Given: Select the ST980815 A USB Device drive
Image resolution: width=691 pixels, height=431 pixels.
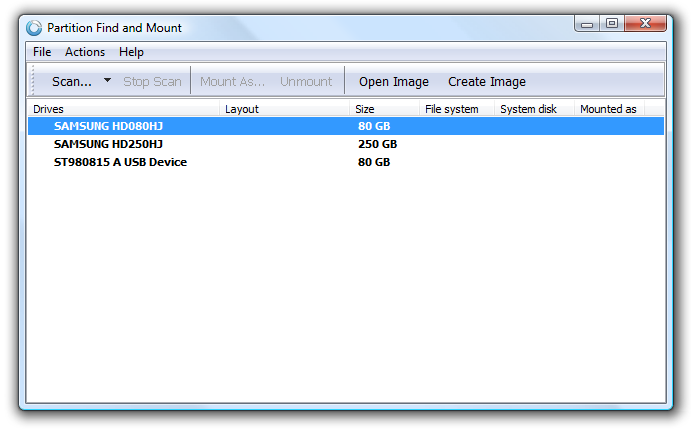Looking at the screenshot, I should pyautogui.click(x=120, y=162).
